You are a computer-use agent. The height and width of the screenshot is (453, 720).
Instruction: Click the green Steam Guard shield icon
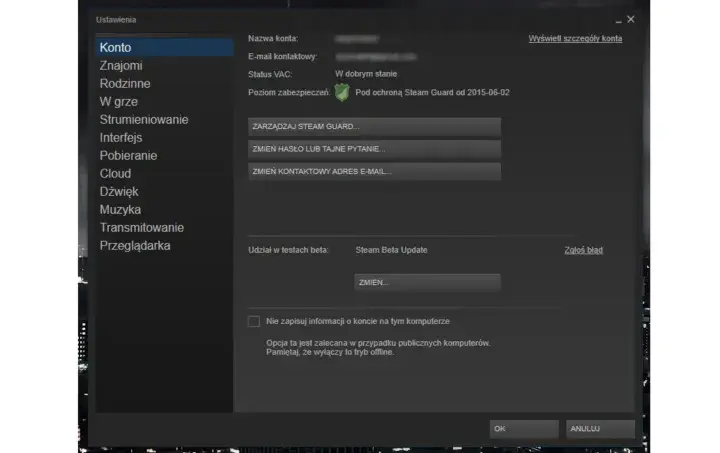(x=342, y=93)
